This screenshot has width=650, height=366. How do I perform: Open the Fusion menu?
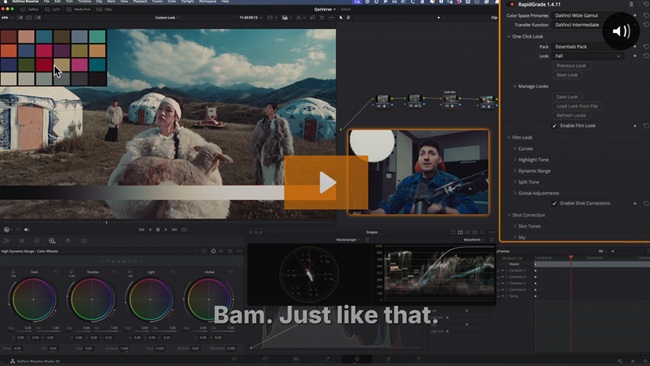(157, 2)
